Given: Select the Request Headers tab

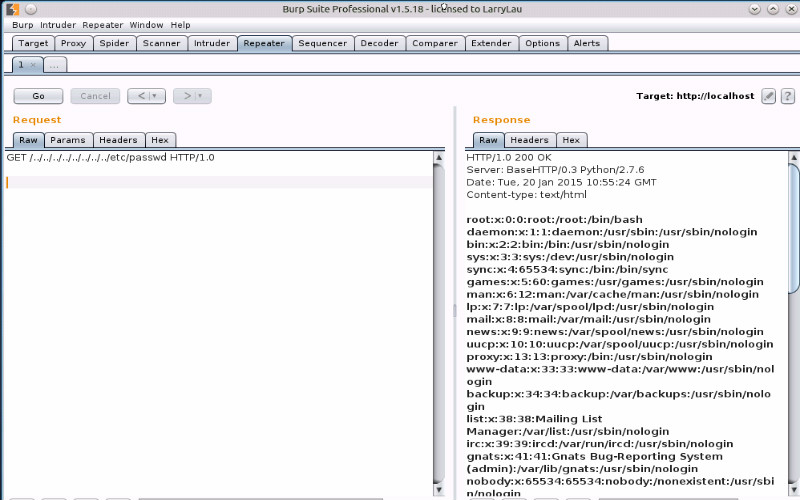Looking at the screenshot, I should point(118,140).
